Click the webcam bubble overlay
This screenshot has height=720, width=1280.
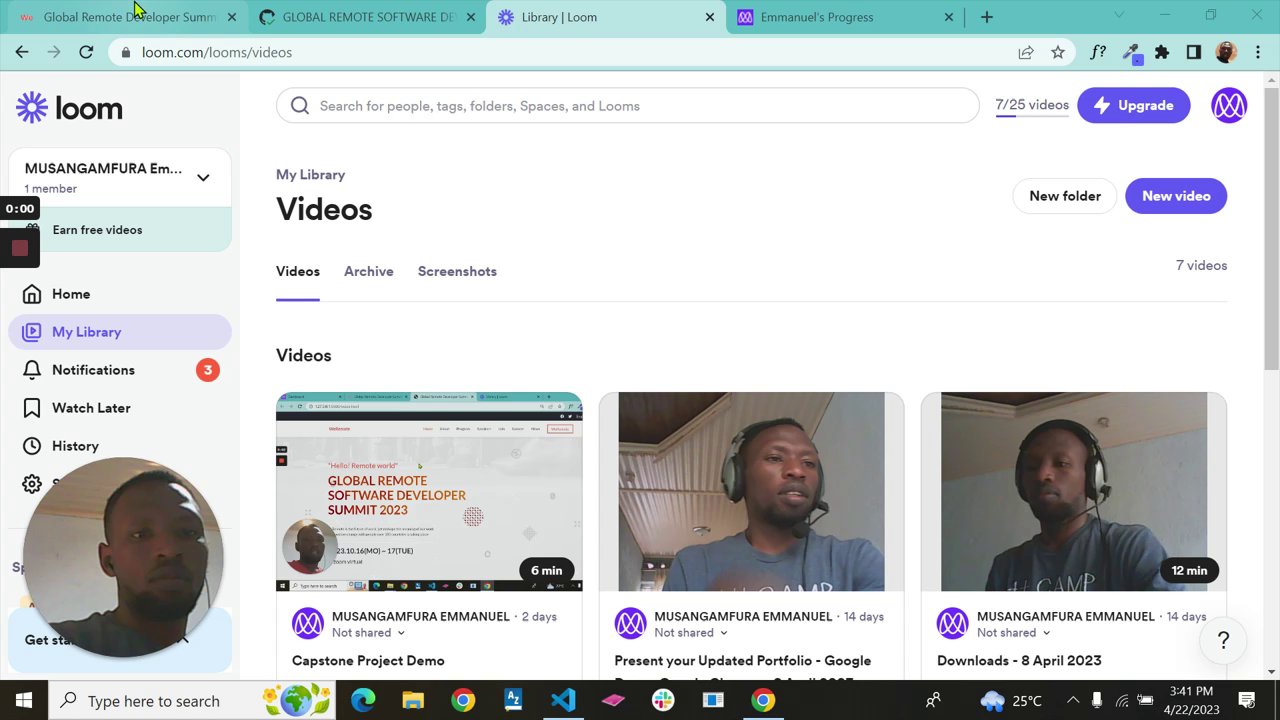point(122,557)
